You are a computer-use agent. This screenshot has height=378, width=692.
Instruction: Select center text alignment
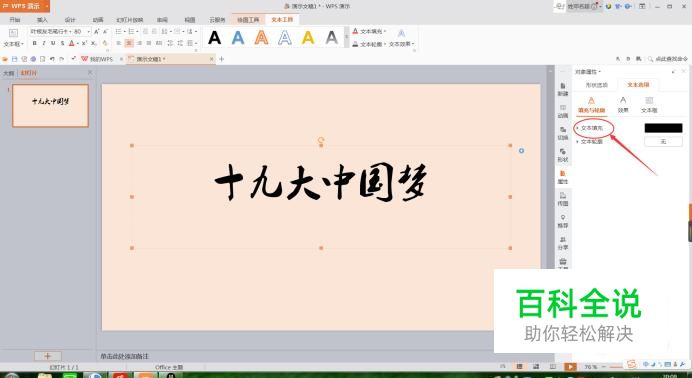128,43
